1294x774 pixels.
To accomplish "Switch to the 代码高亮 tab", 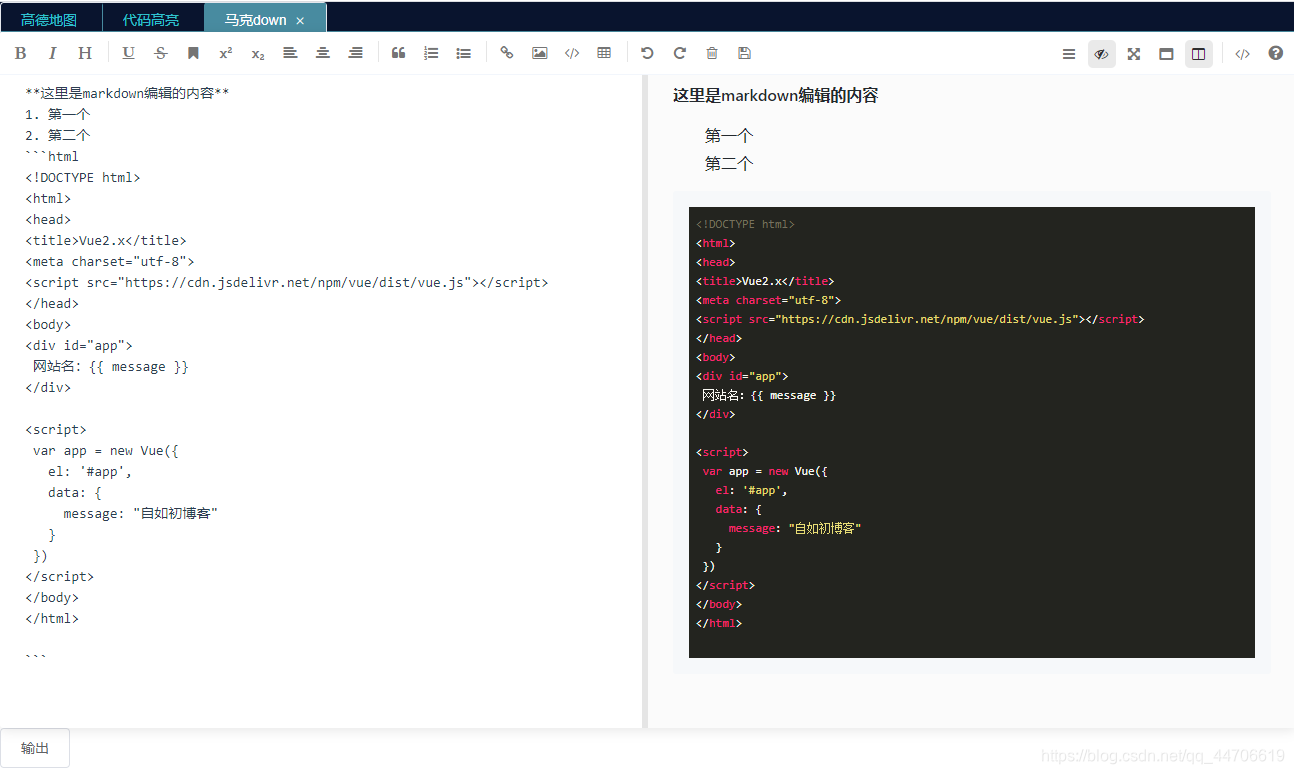I will coord(151,19).
